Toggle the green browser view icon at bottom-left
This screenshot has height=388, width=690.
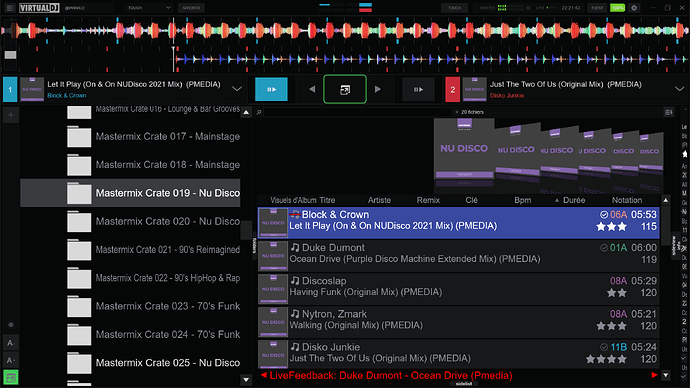(x=11, y=377)
